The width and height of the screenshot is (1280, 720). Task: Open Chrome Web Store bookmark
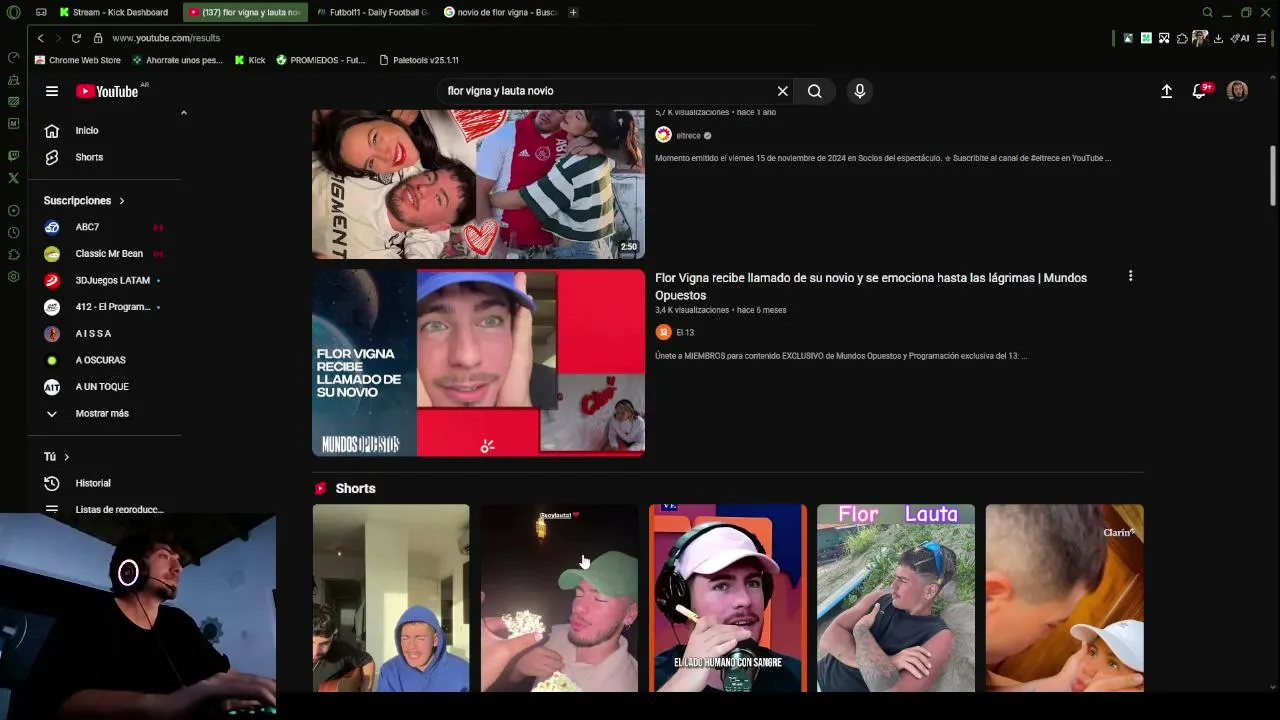pos(77,60)
